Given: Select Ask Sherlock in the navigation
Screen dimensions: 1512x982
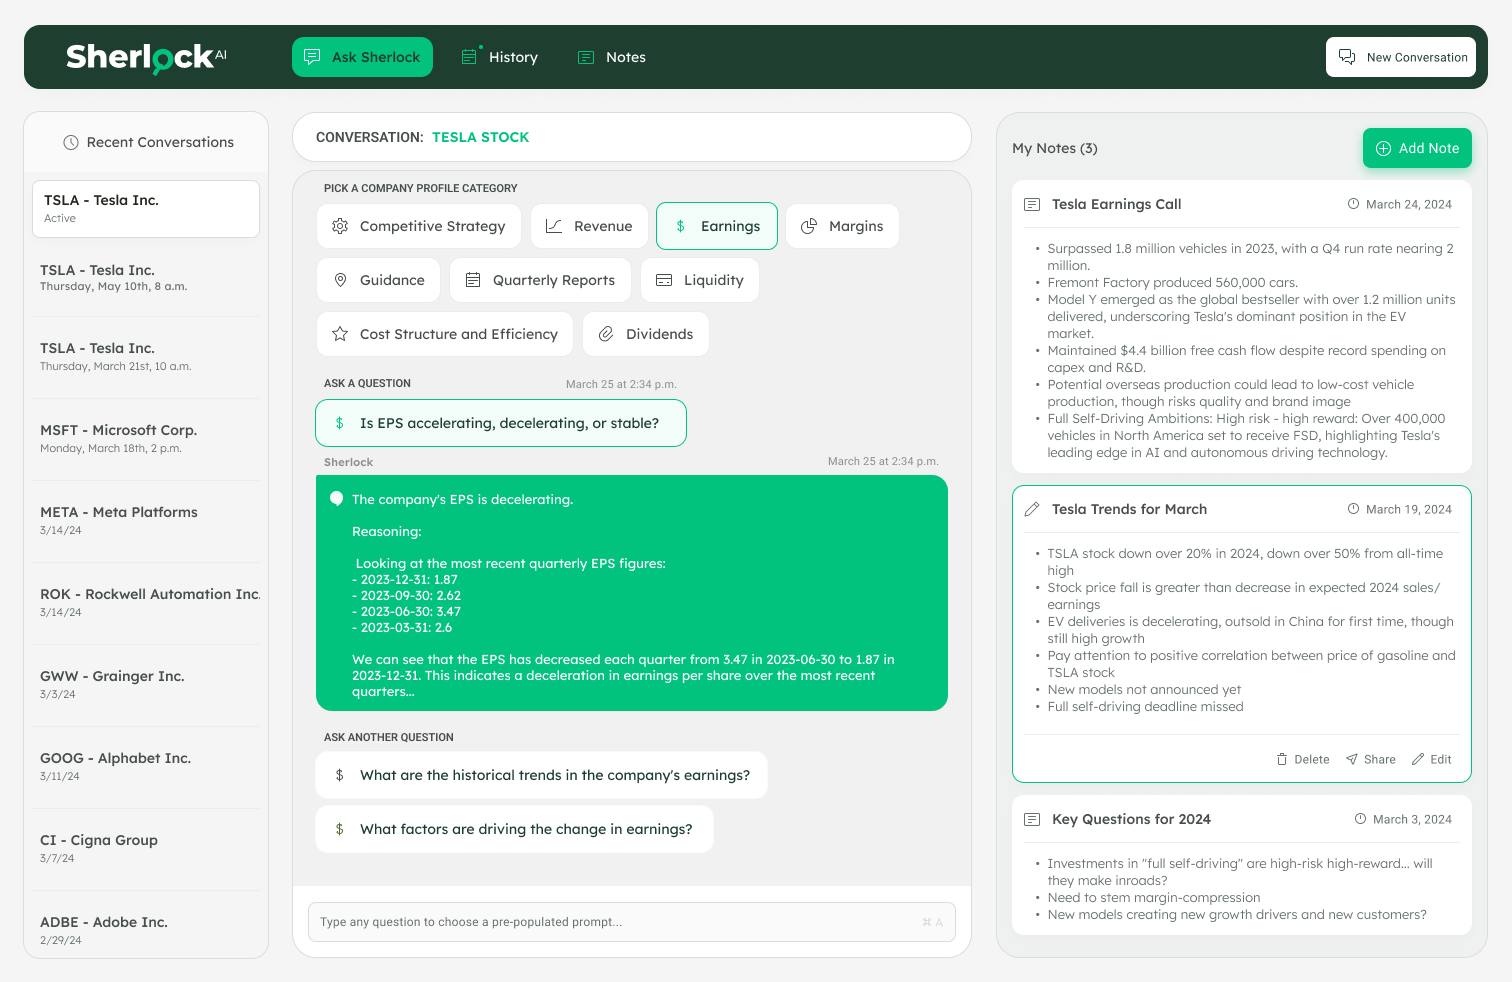Looking at the screenshot, I should (362, 57).
